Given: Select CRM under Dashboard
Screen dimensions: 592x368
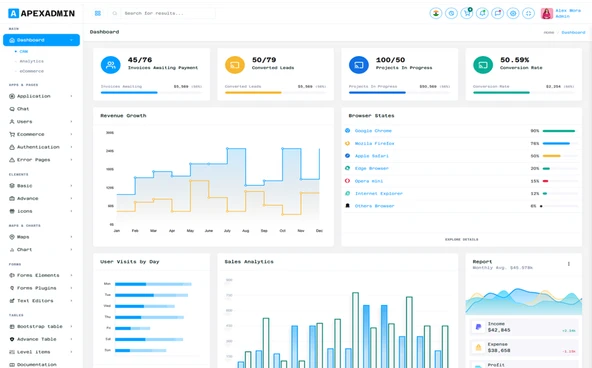Looking at the screenshot, I should click(23, 51).
